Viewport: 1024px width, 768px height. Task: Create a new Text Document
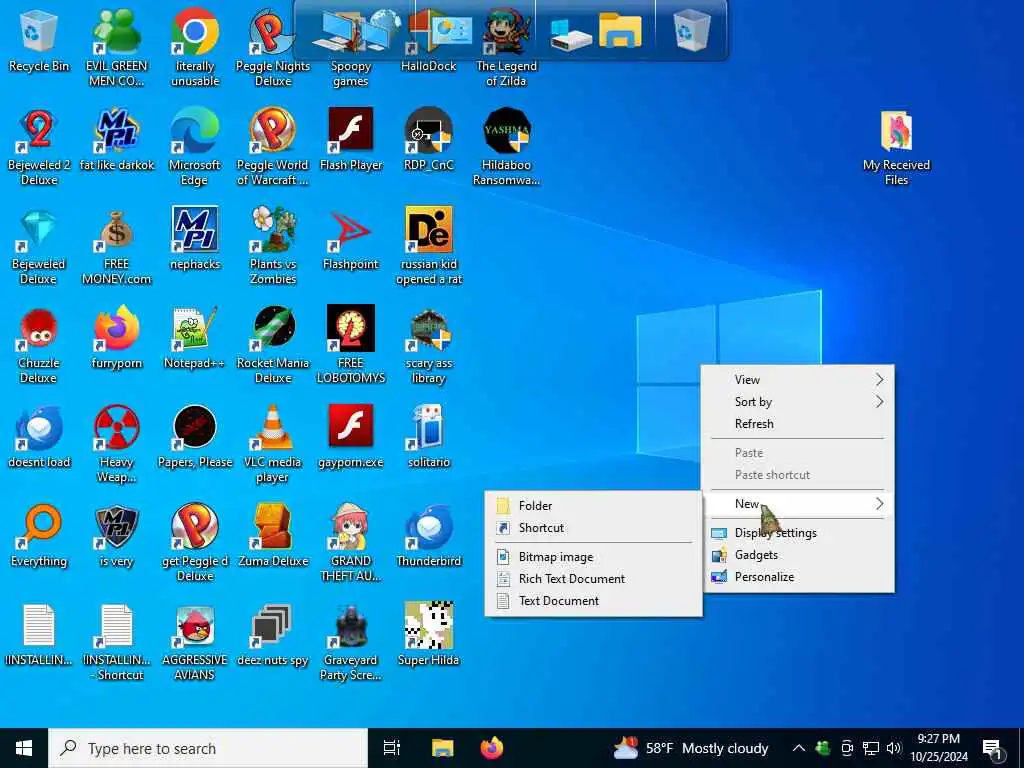[593, 601]
